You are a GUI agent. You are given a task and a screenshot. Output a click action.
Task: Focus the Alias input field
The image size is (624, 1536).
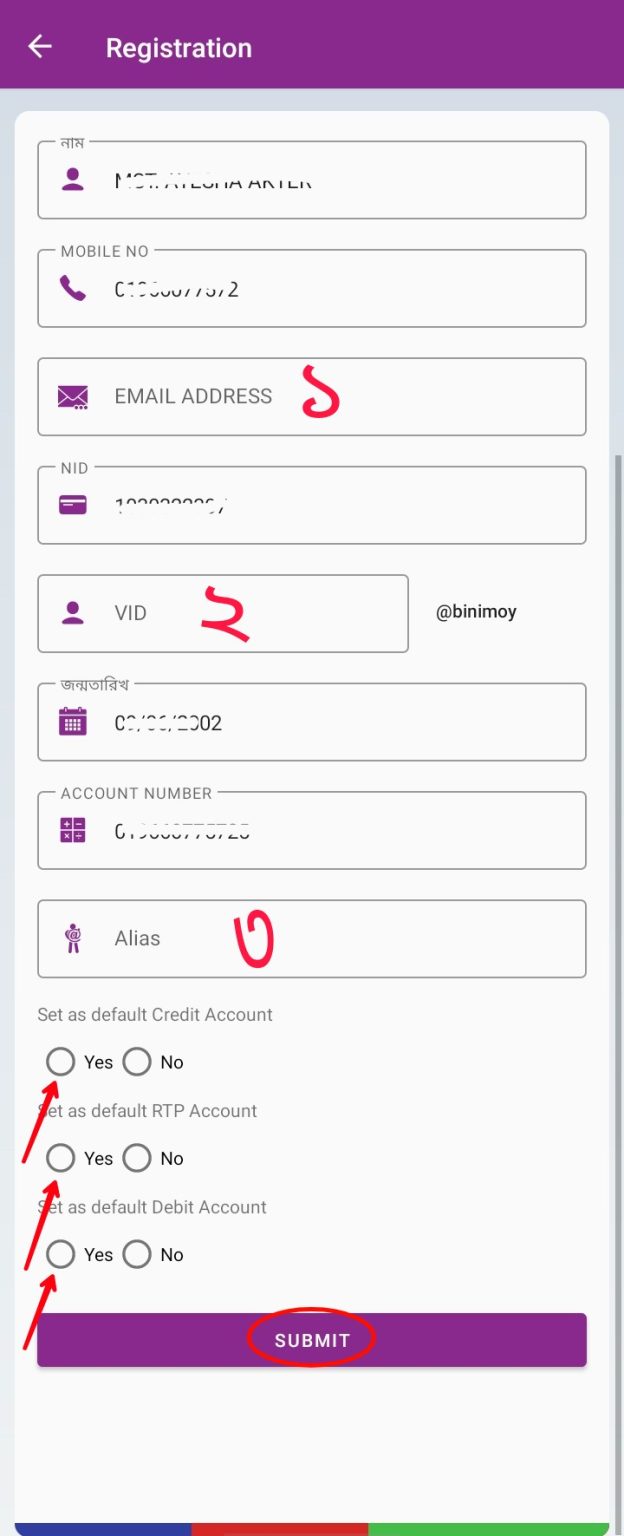[312, 938]
